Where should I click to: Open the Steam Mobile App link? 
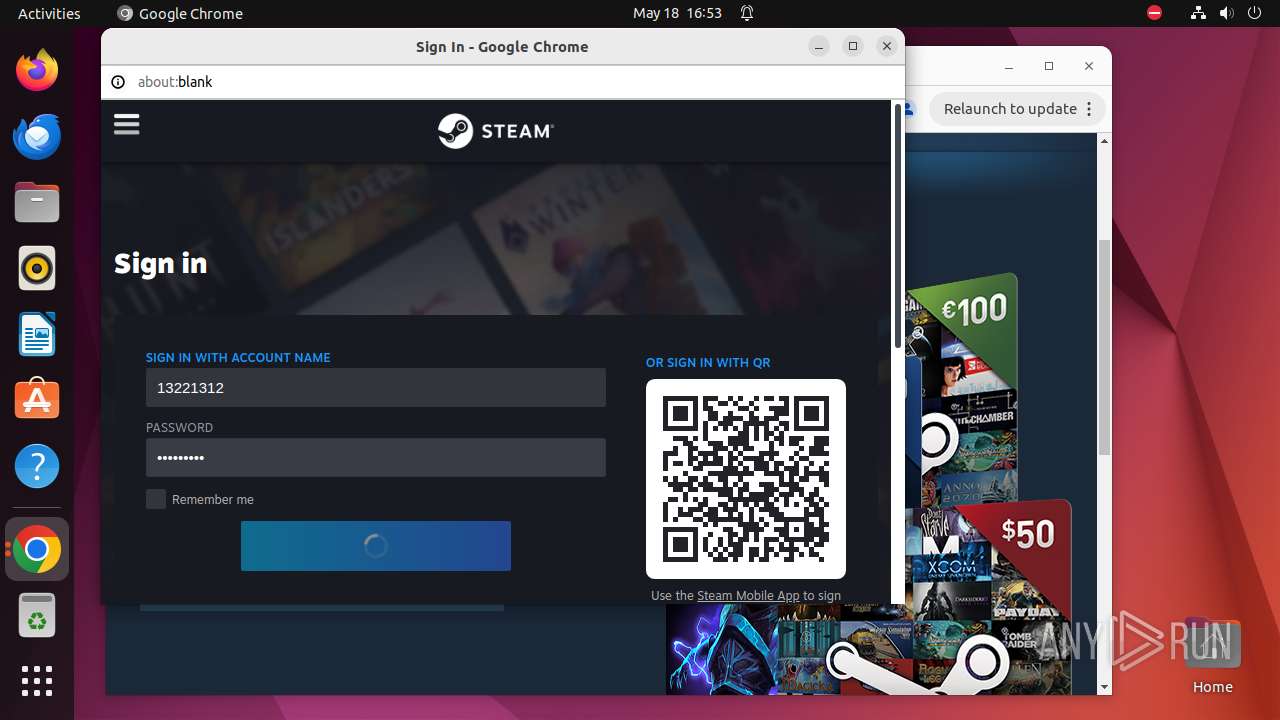pyautogui.click(x=748, y=595)
